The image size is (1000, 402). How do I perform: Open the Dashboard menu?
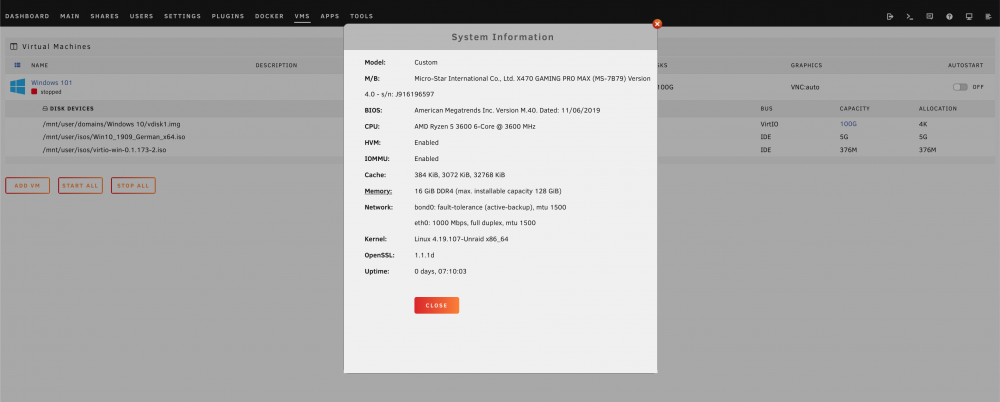(27, 17)
